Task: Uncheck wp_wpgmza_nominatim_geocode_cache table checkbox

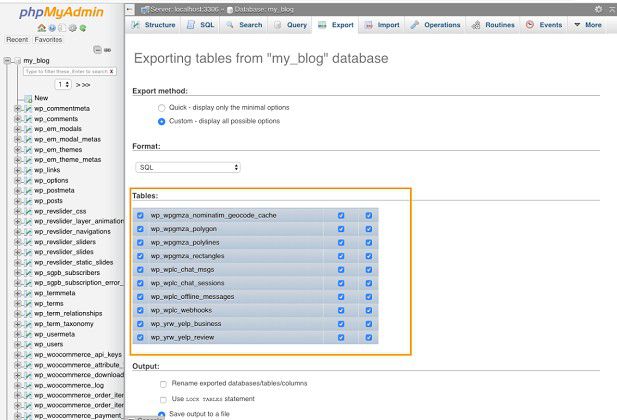Action: pos(140,216)
